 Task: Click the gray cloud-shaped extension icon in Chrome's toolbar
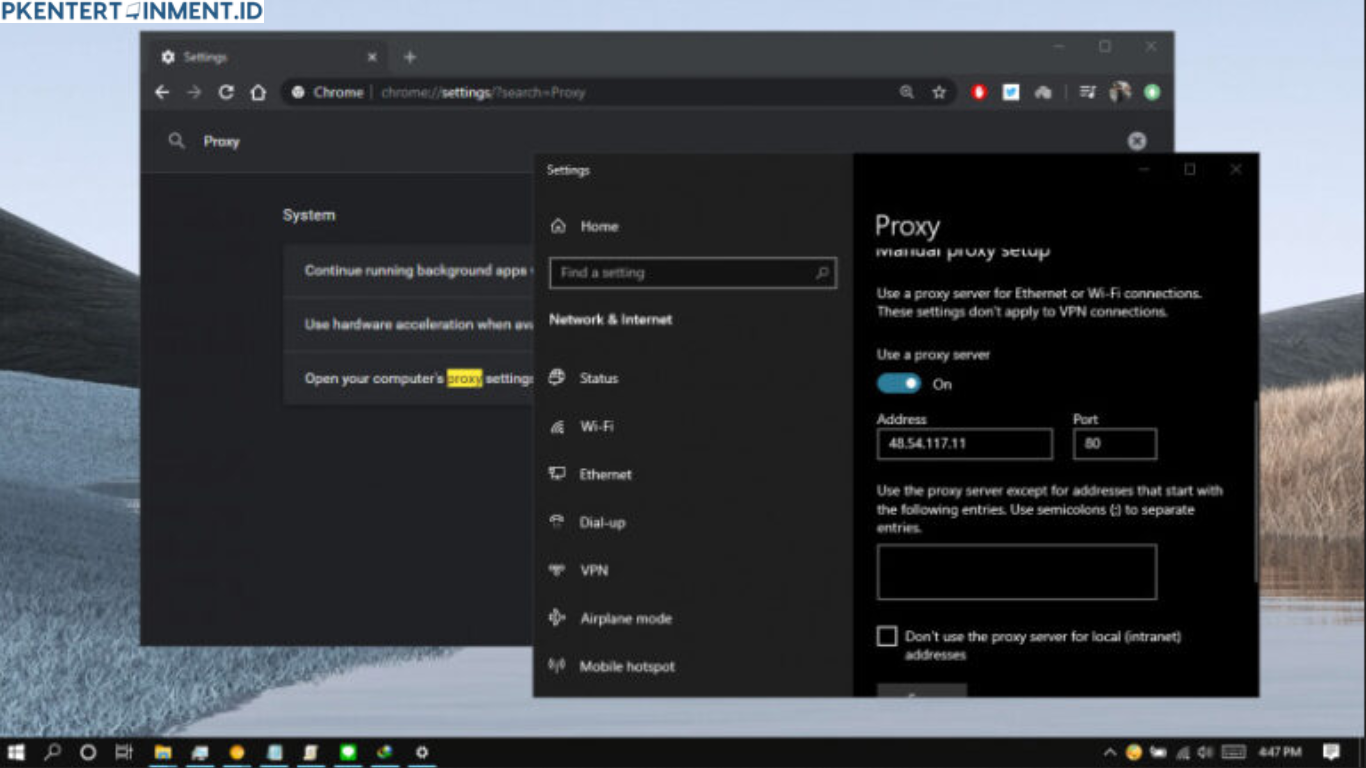[x=1043, y=92]
